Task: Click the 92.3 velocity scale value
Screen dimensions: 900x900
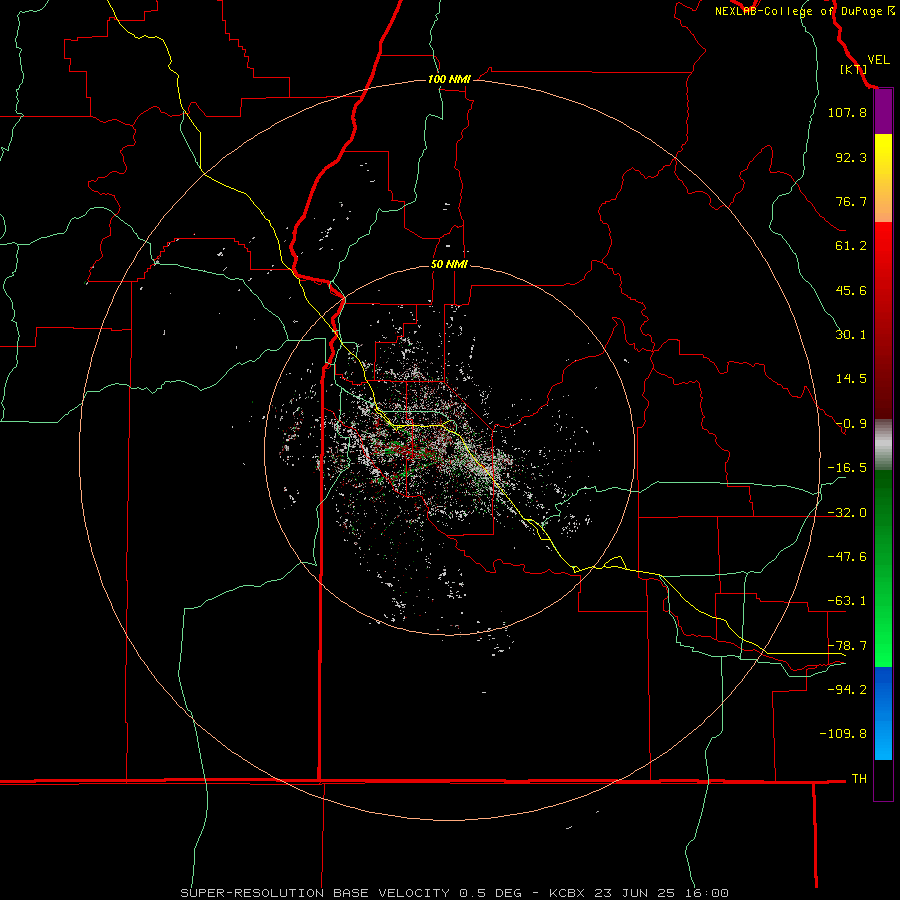Action: point(851,157)
